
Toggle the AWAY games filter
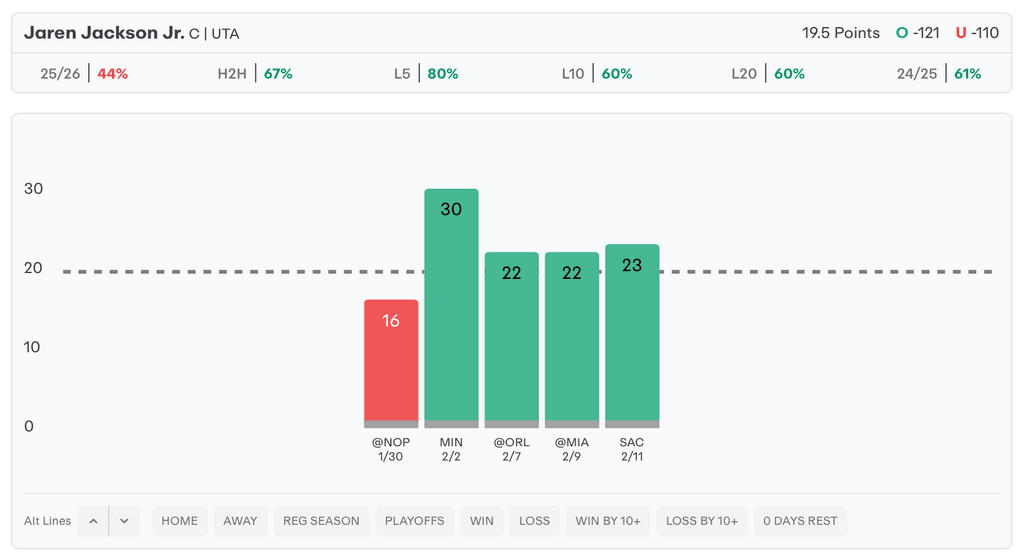(x=240, y=521)
